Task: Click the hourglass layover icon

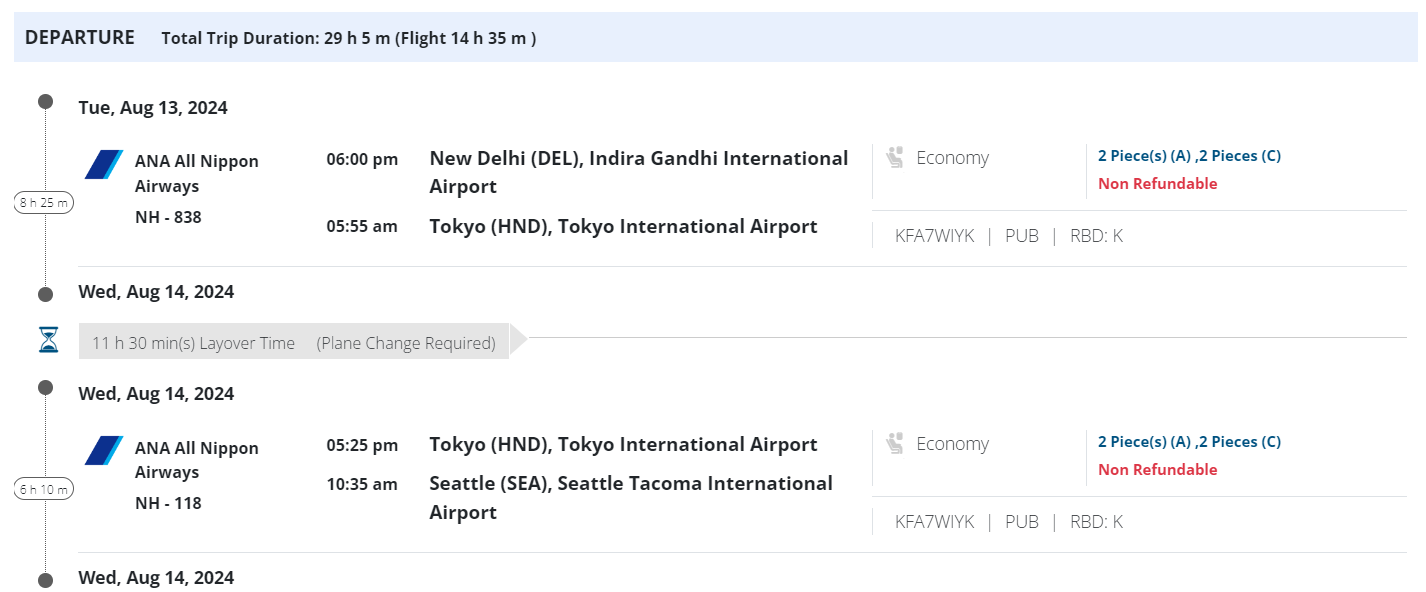Action: click(48, 340)
